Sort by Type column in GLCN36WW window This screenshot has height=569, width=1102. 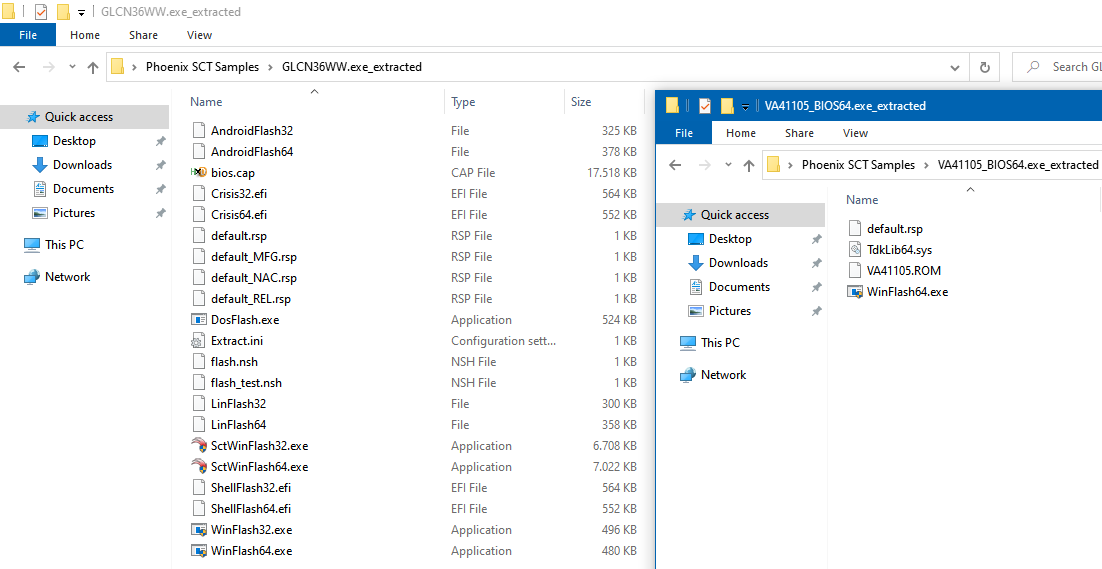pos(463,102)
